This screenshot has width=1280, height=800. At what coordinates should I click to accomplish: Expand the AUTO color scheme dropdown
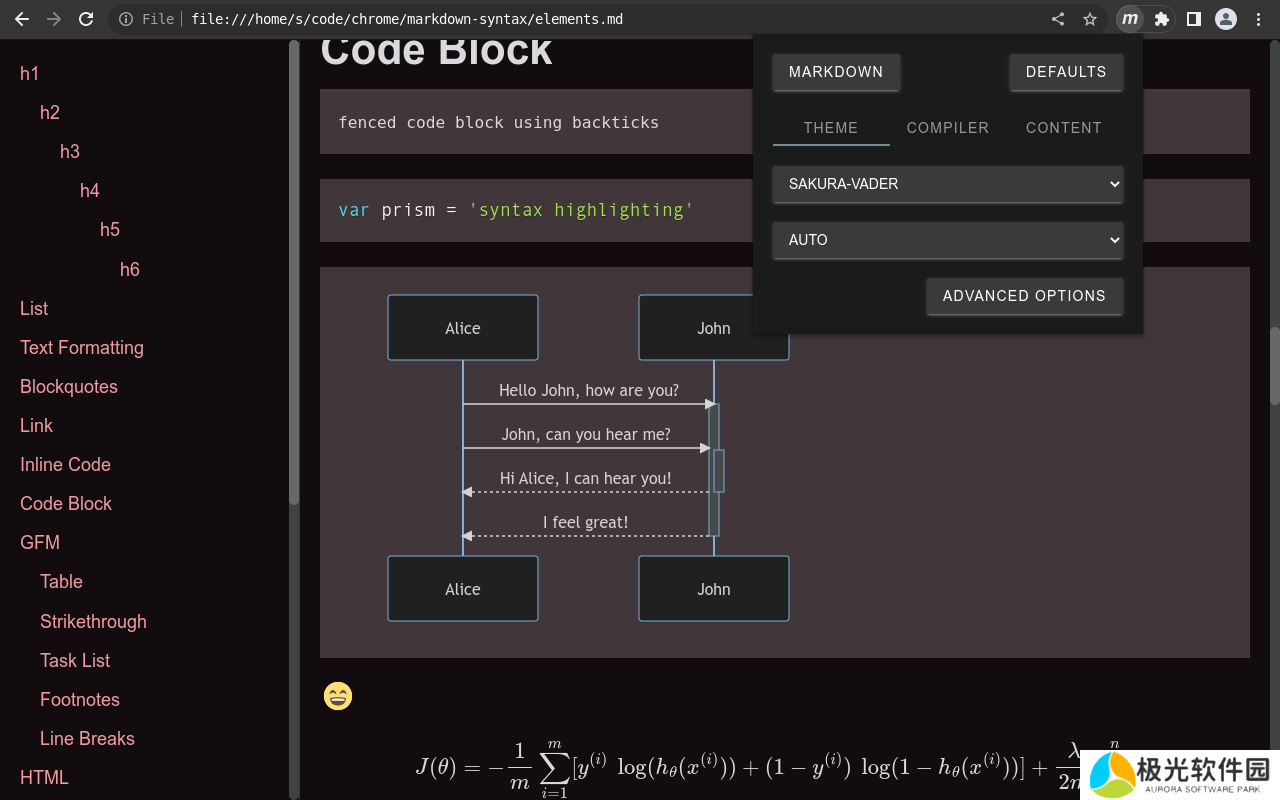pos(947,240)
